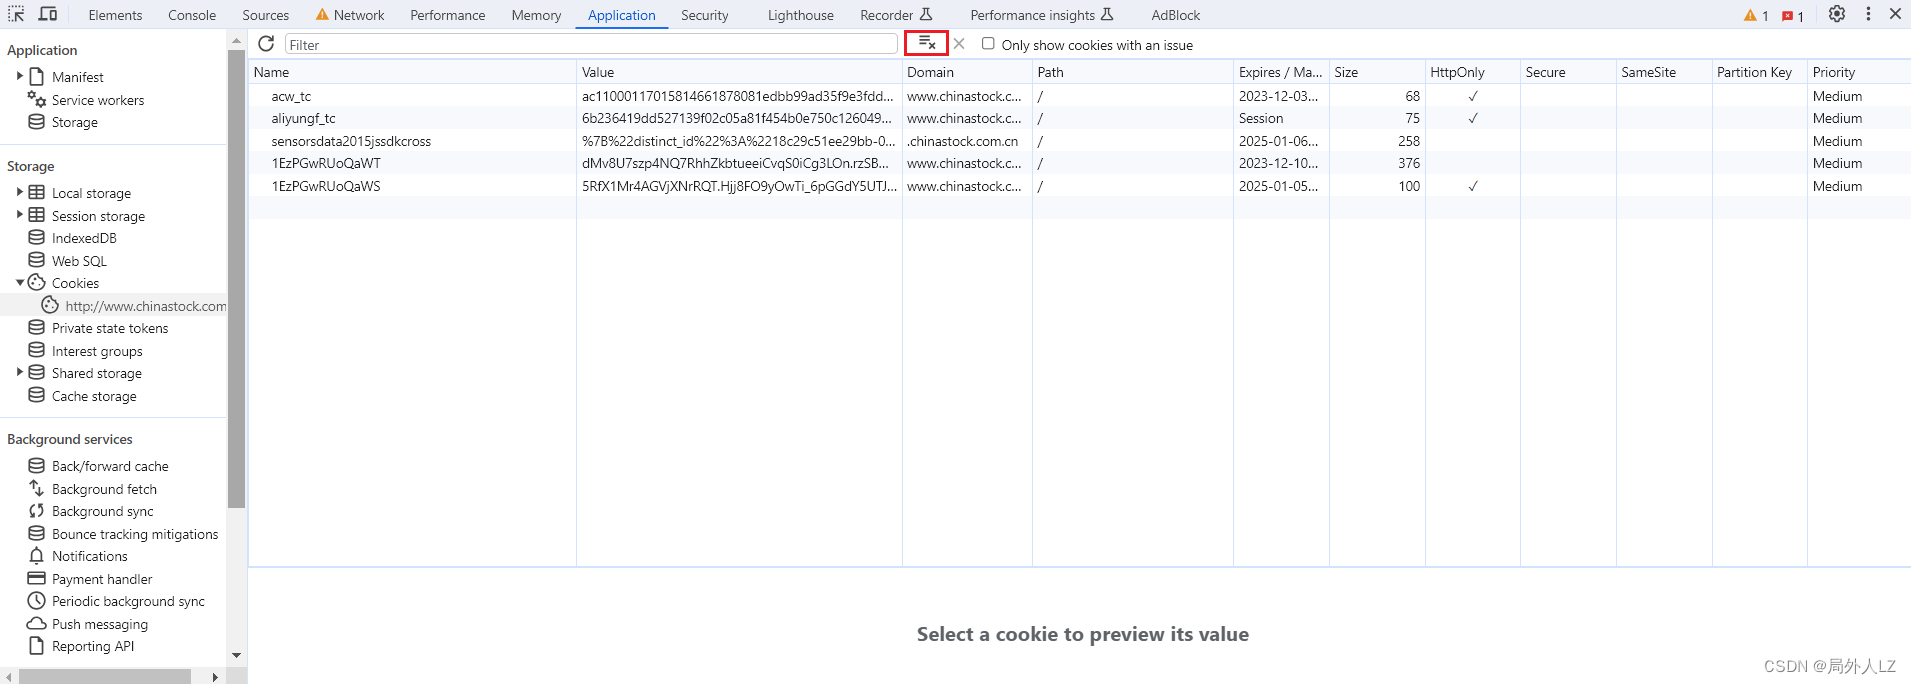The width and height of the screenshot is (1911, 684).
Task: Click the inspect element picker icon
Action: [x=16, y=14]
